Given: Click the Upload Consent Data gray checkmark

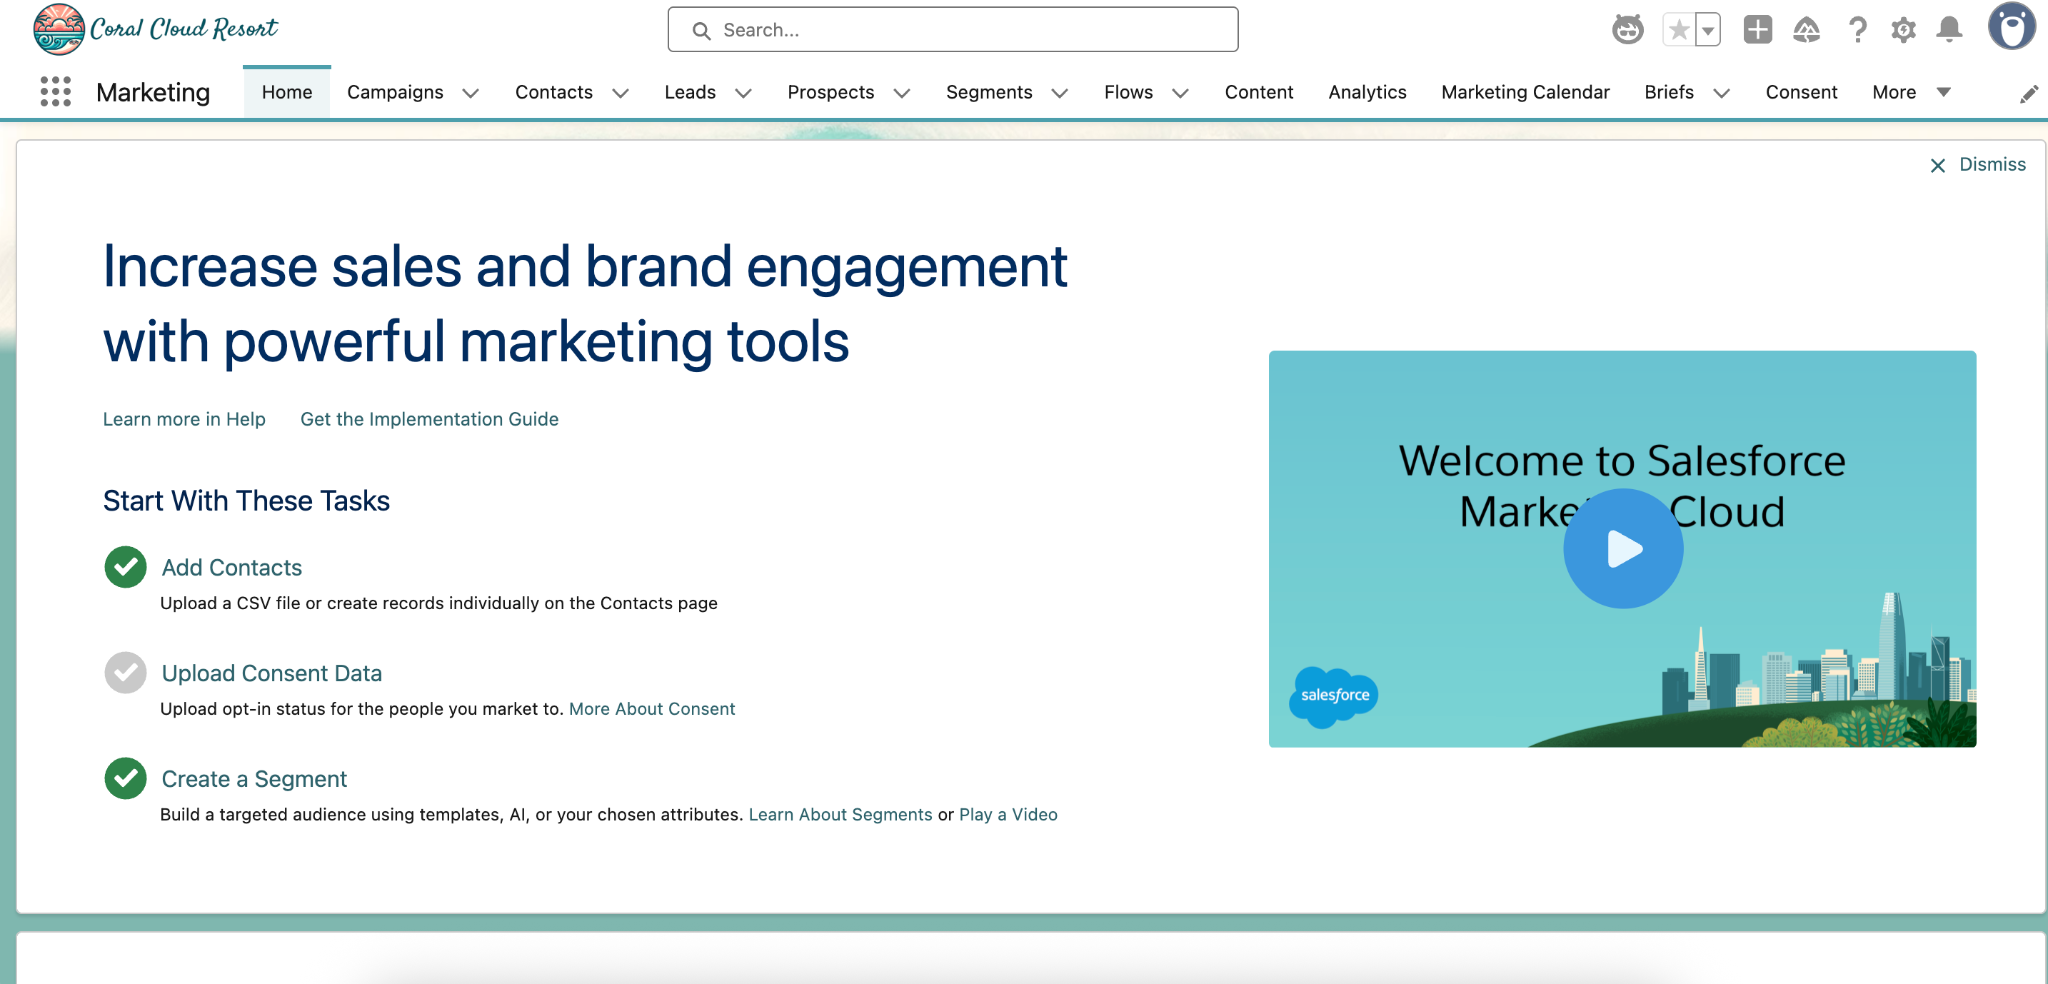Looking at the screenshot, I should coord(125,673).
